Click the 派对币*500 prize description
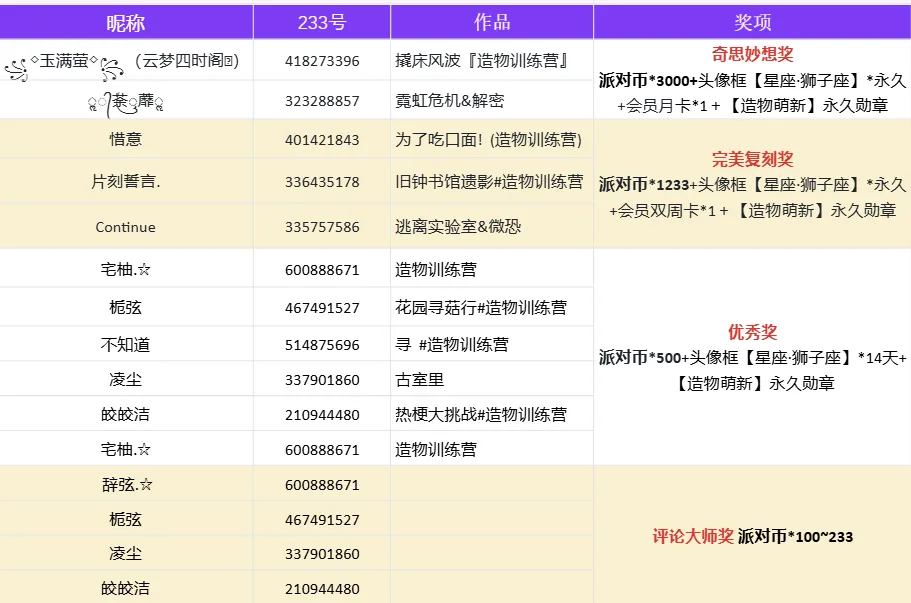911x603 pixels. pos(752,371)
